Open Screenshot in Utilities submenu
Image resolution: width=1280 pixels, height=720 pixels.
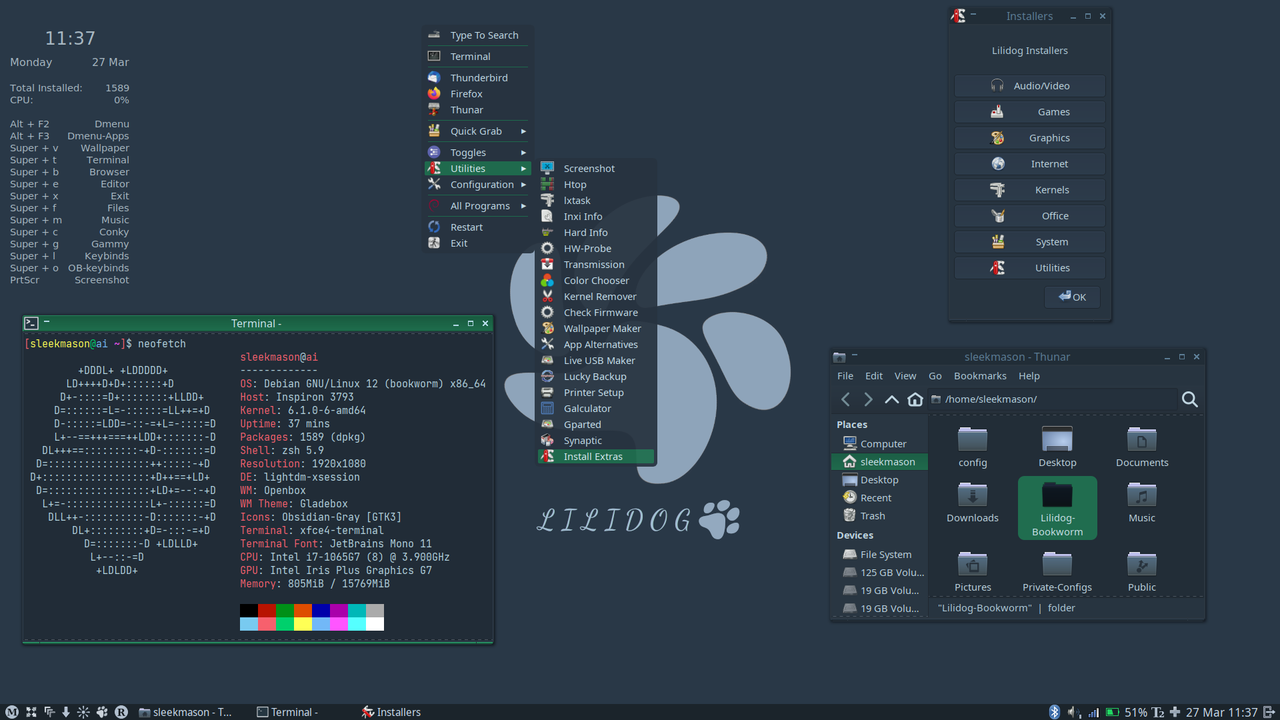click(x=596, y=168)
